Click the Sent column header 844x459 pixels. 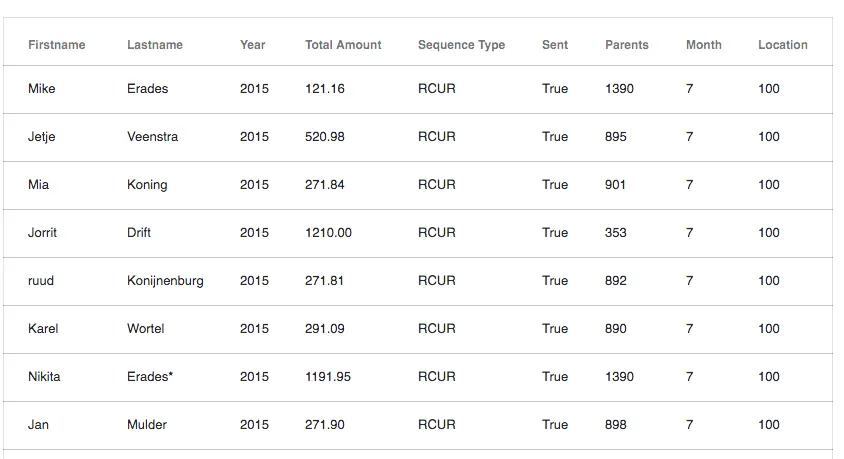(555, 45)
